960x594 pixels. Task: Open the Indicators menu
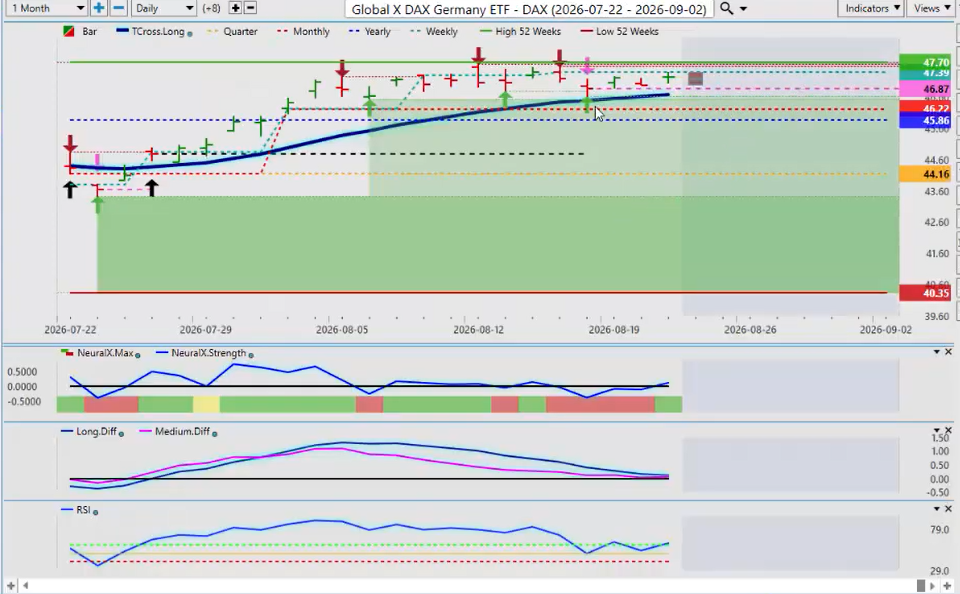pyautogui.click(x=871, y=8)
